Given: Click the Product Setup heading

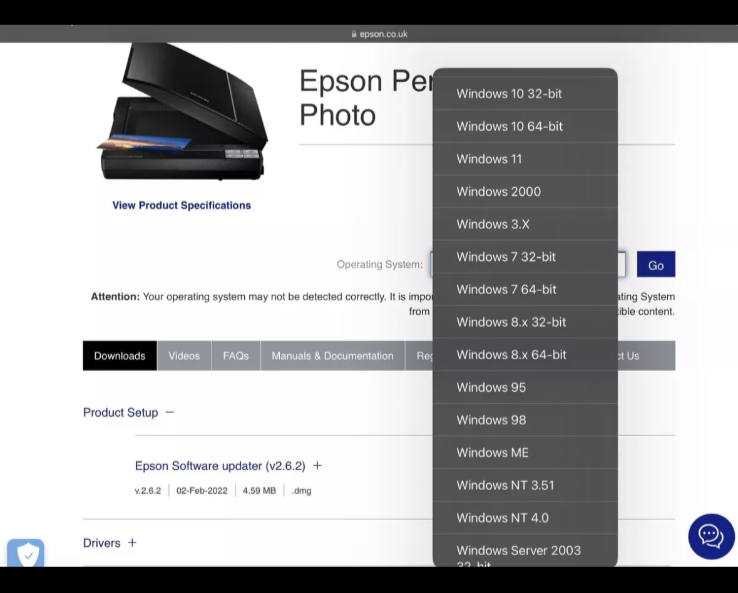Looking at the screenshot, I should (x=120, y=412).
